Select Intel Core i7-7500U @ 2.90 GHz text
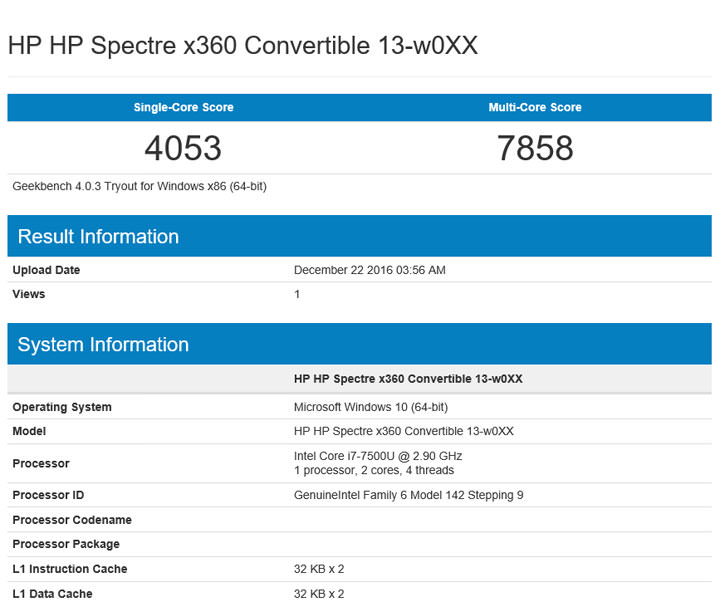The width and height of the screenshot is (720, 602). [x=378, y=456]
